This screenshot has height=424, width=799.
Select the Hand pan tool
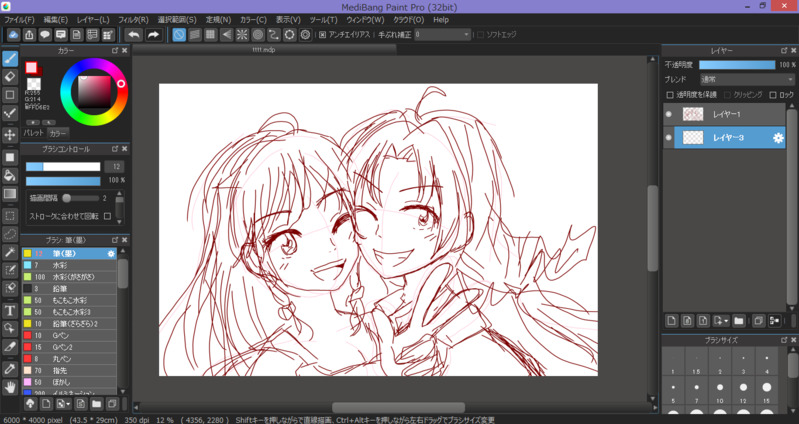point(10,387)
